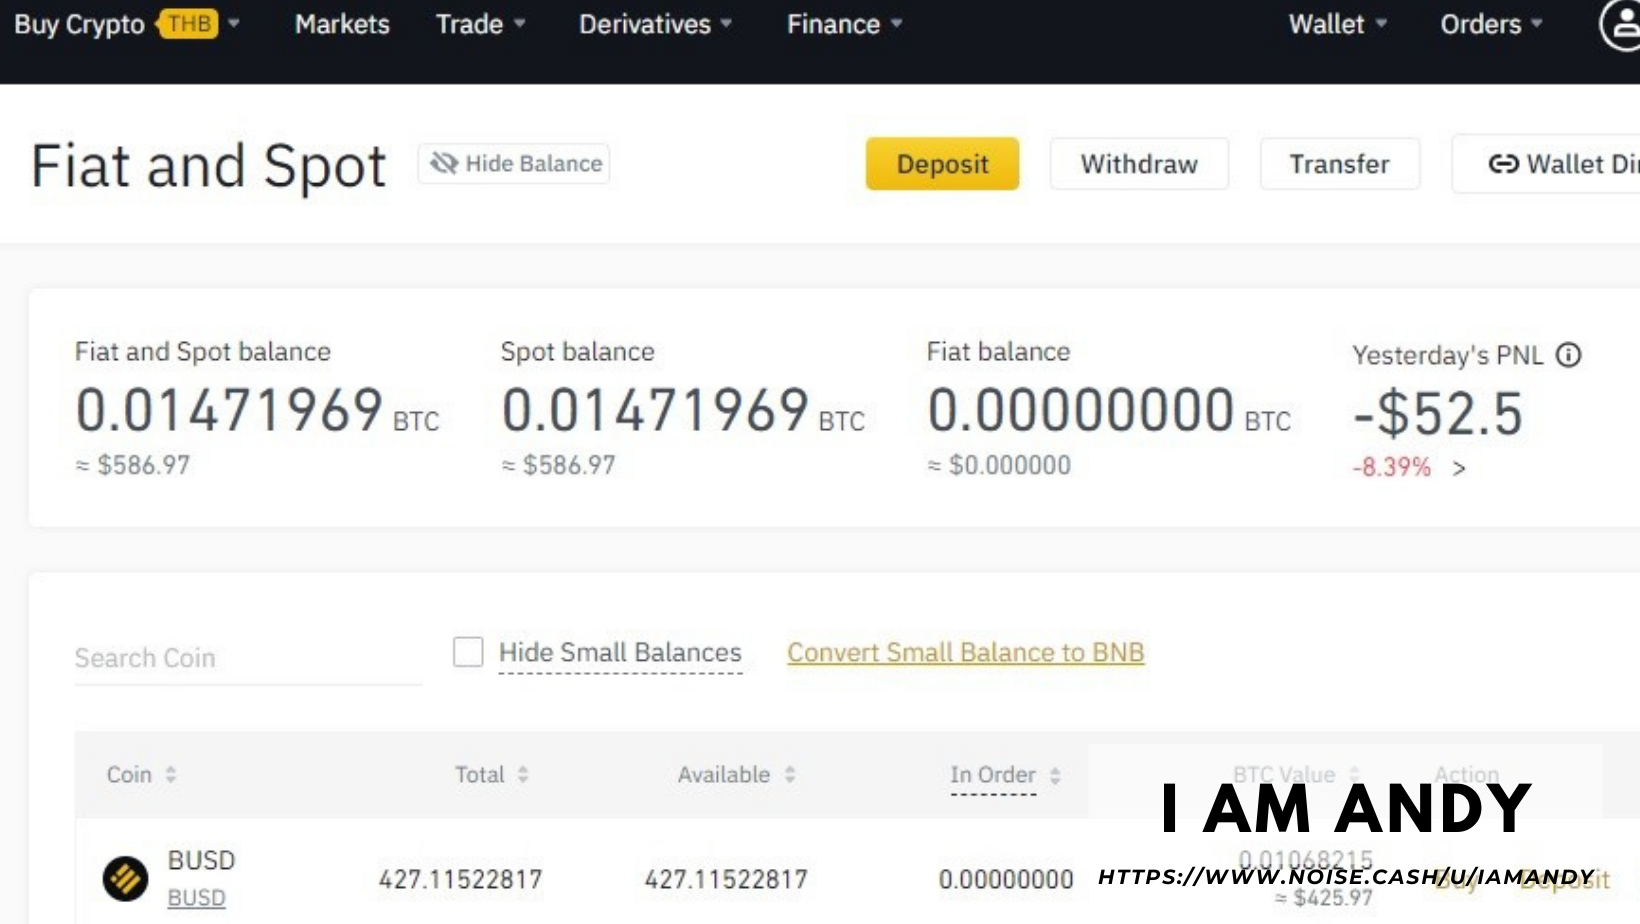Click the Yesterday's PNL info icon
This screenshot has height=924, width=1640.
(x=1568, y=355)
